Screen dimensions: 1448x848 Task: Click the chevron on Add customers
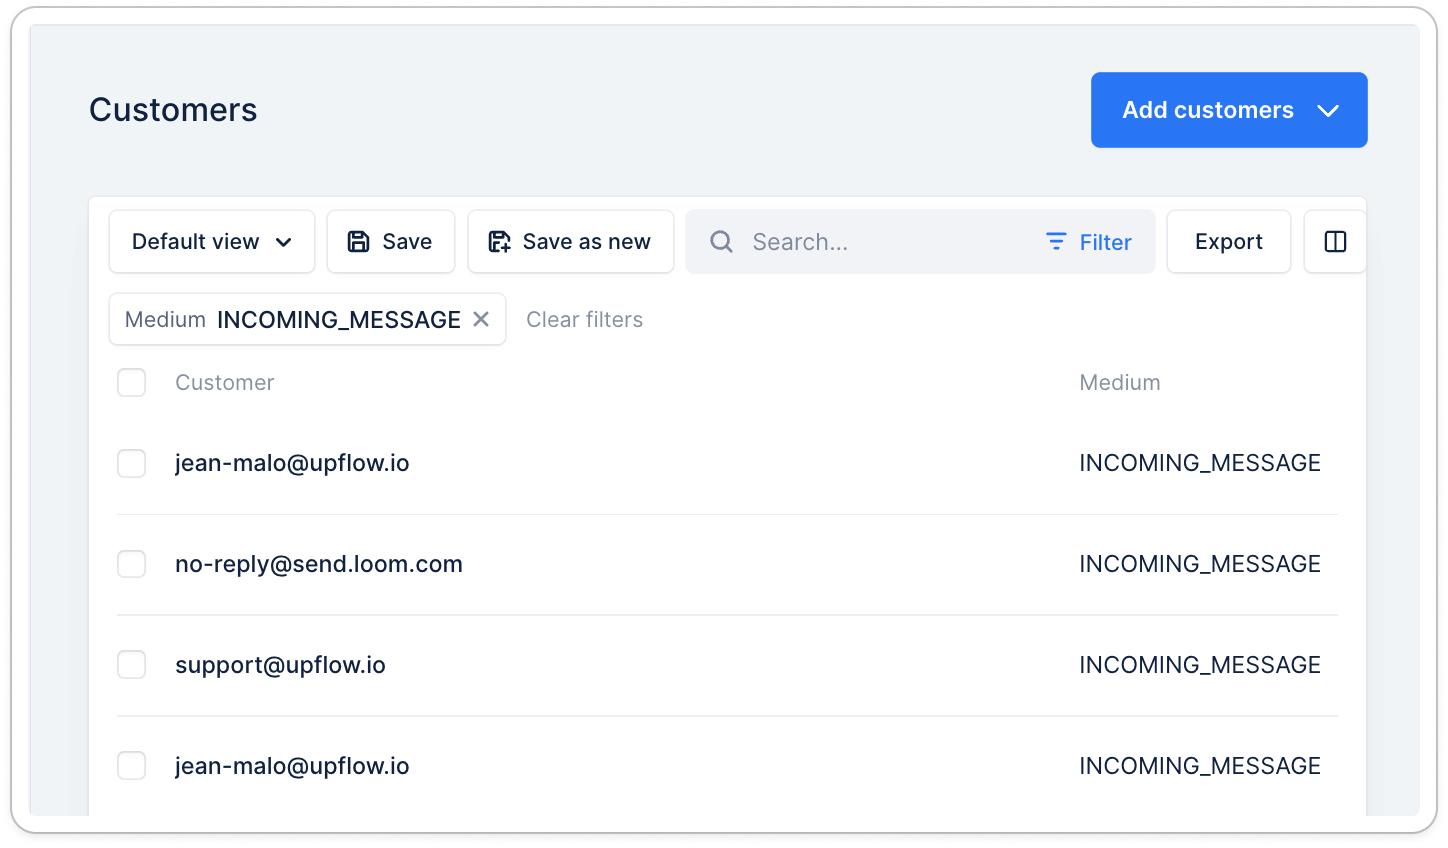click(1328, 111)
